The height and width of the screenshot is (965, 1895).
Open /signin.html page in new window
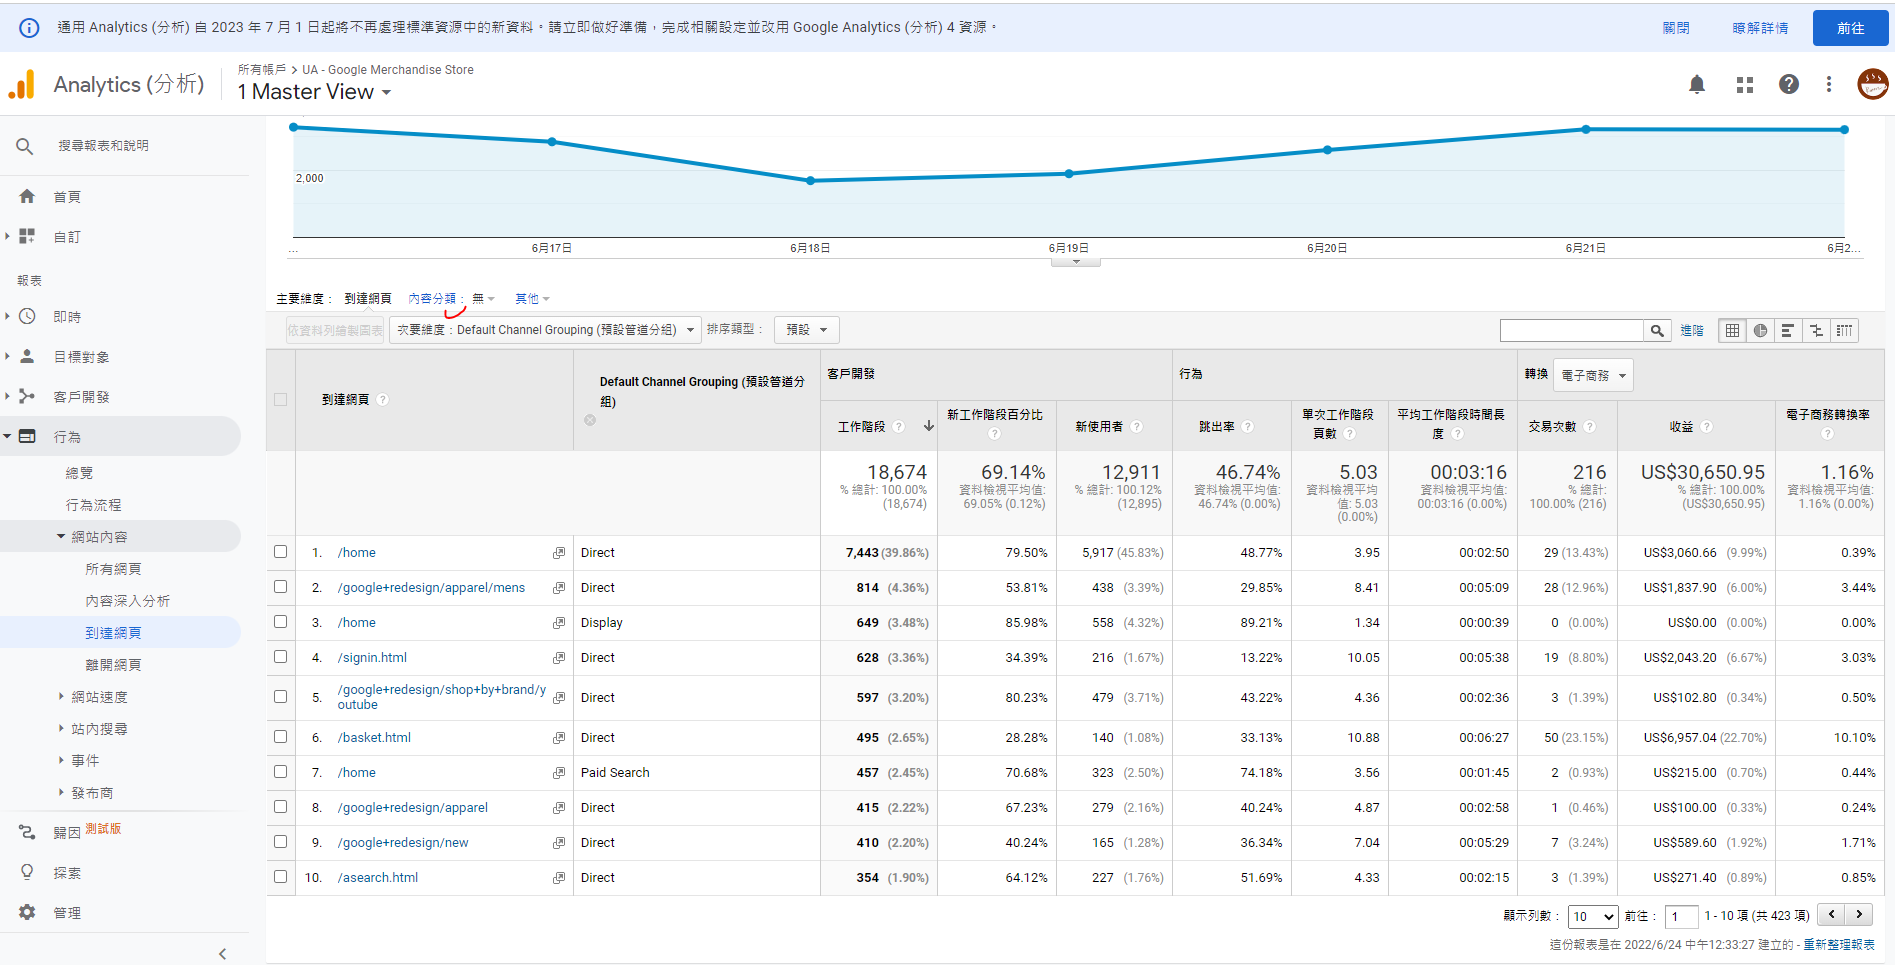[x=559, y=658]
